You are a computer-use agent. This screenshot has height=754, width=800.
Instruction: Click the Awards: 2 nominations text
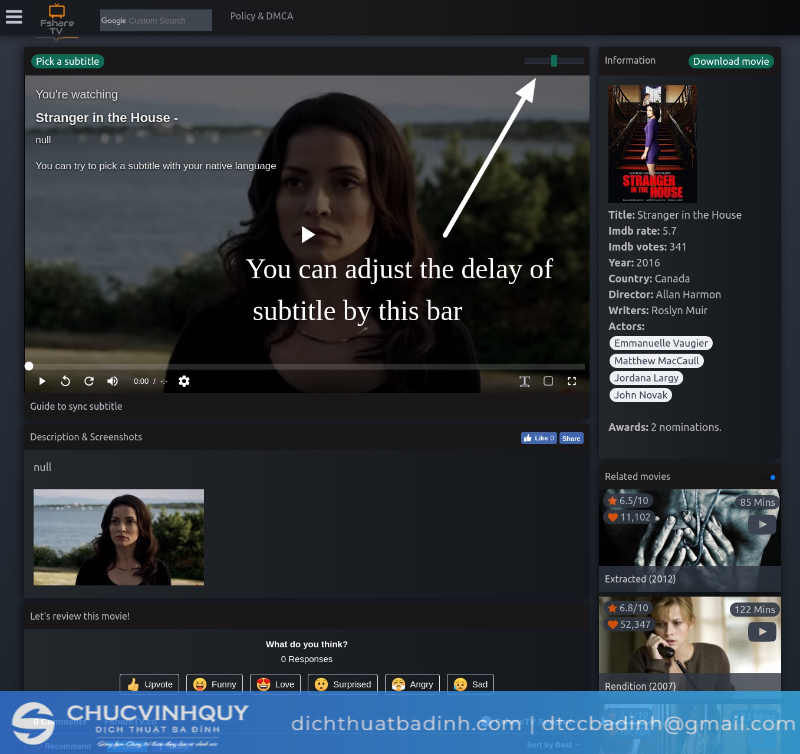pos(665,428)
